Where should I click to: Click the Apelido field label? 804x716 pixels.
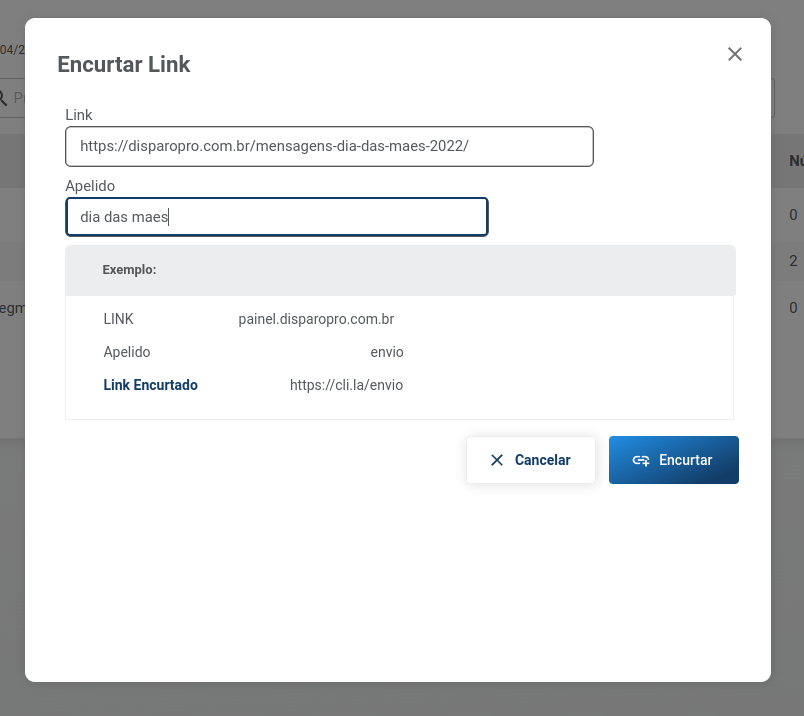pyautogui.click(x=90, y=186)
